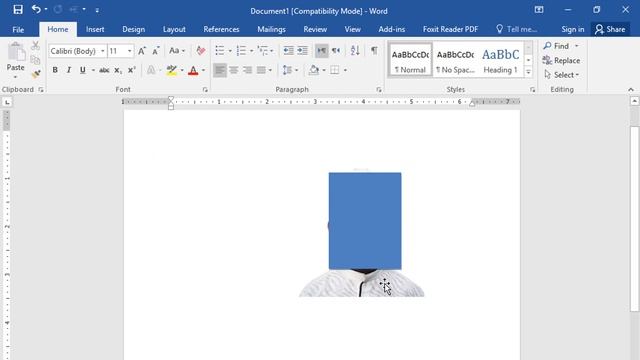Click the Share button
Viewport: 640px width, 360px height.
point(610,29)
